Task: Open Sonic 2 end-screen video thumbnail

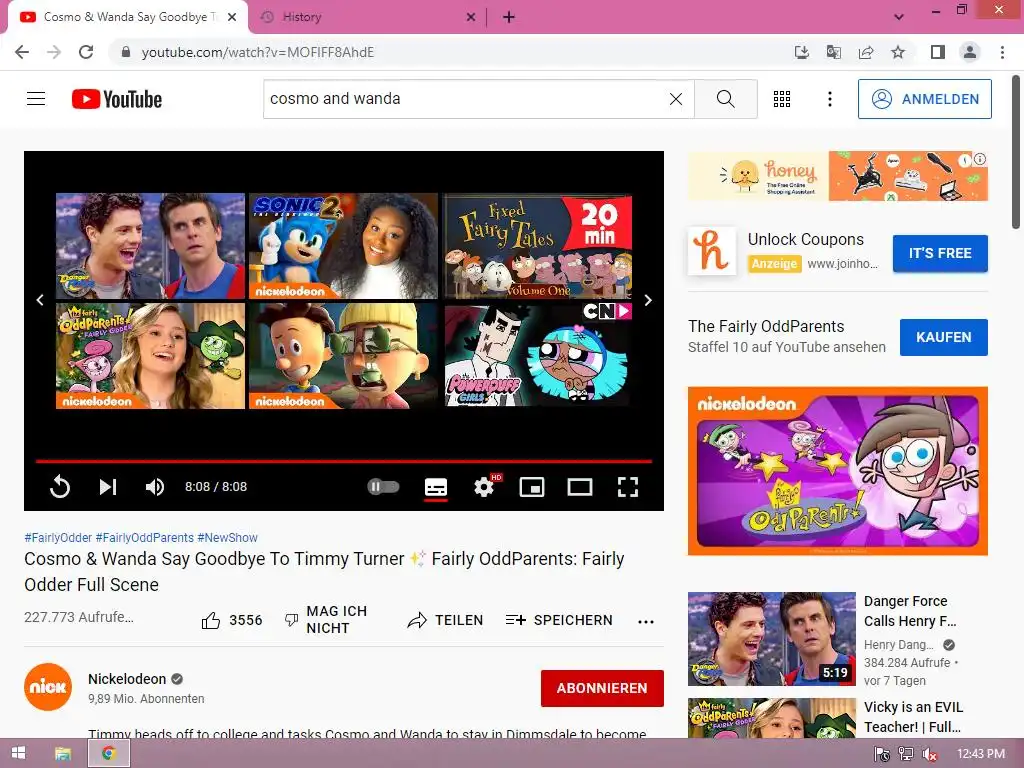Action: pos(344,246)
